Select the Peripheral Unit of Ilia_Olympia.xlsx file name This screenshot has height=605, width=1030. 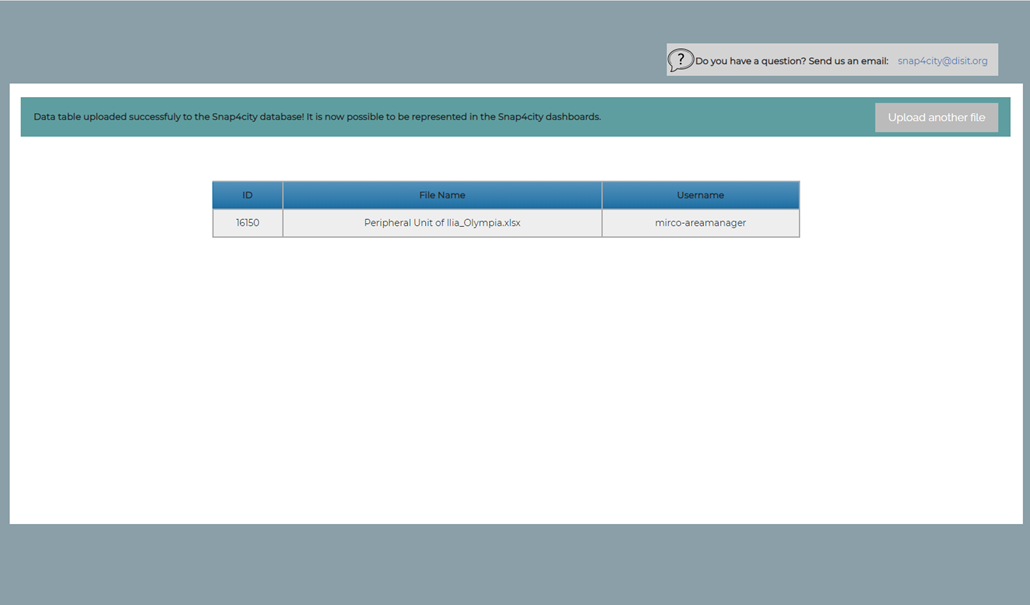442,223
